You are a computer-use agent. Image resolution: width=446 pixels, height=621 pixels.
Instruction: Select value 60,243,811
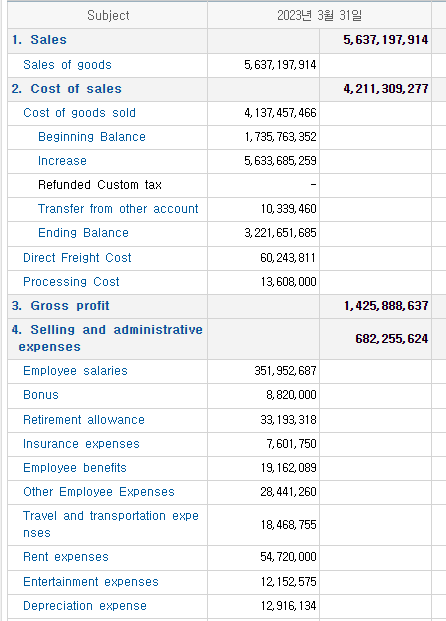pos(288,258)
